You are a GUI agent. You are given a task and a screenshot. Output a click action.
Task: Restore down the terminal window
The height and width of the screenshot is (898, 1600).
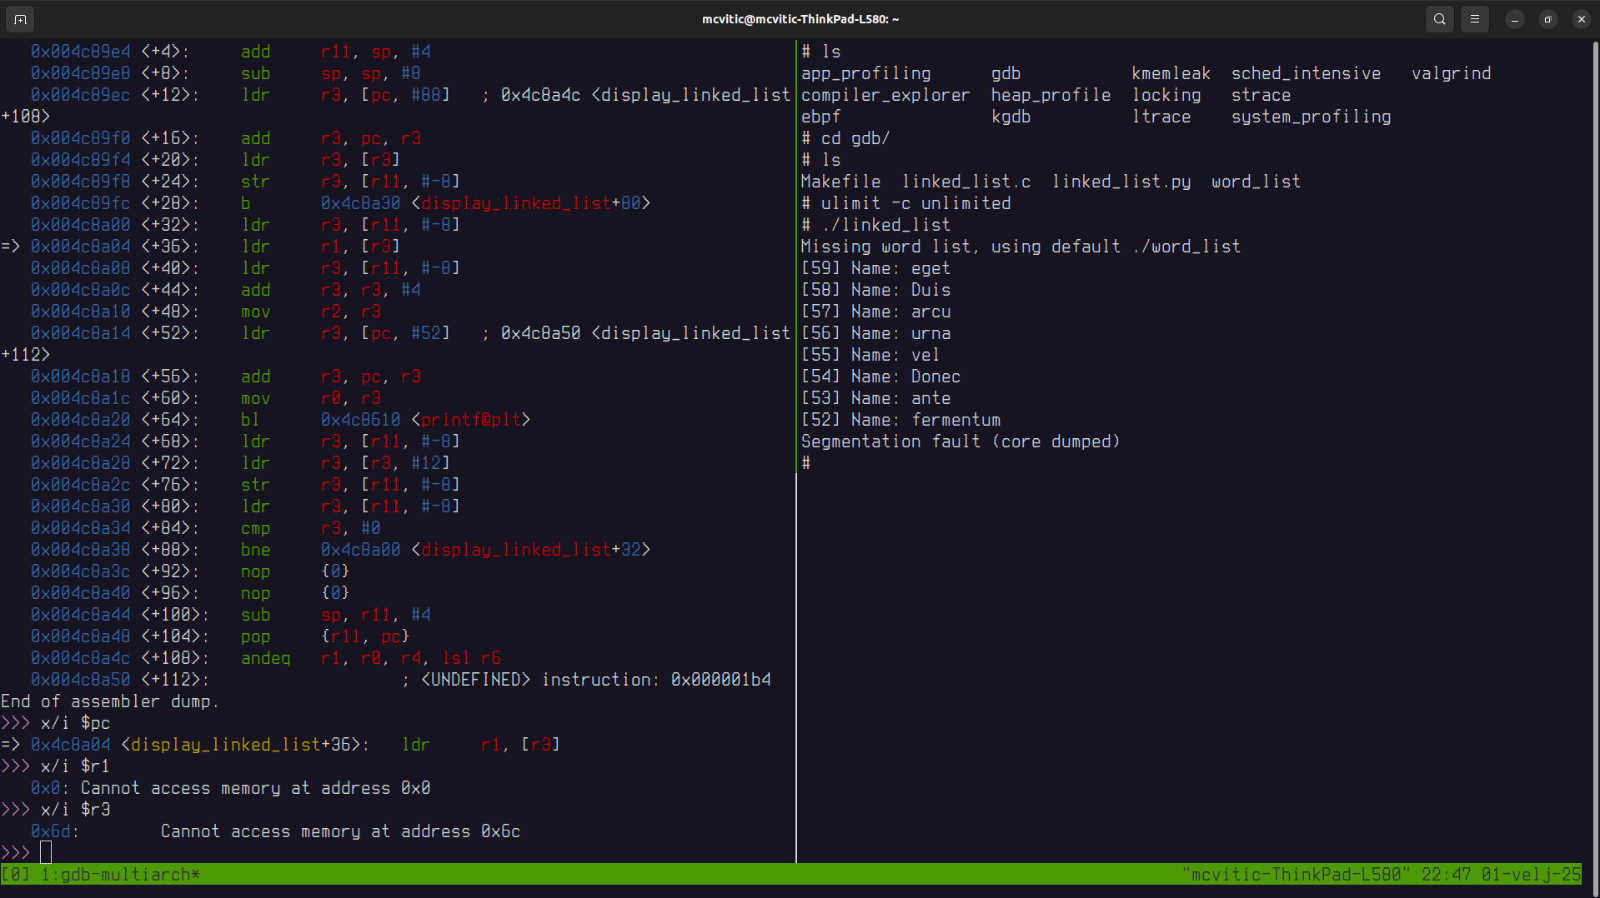(1548, 19)
